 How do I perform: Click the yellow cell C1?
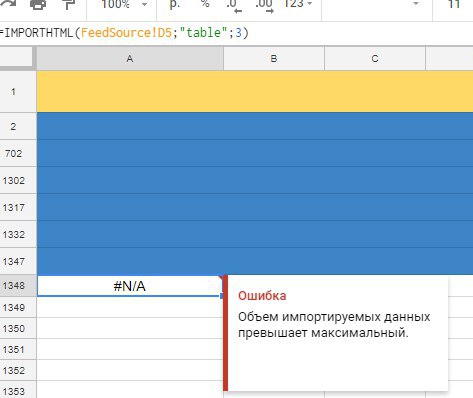[375, 91]
